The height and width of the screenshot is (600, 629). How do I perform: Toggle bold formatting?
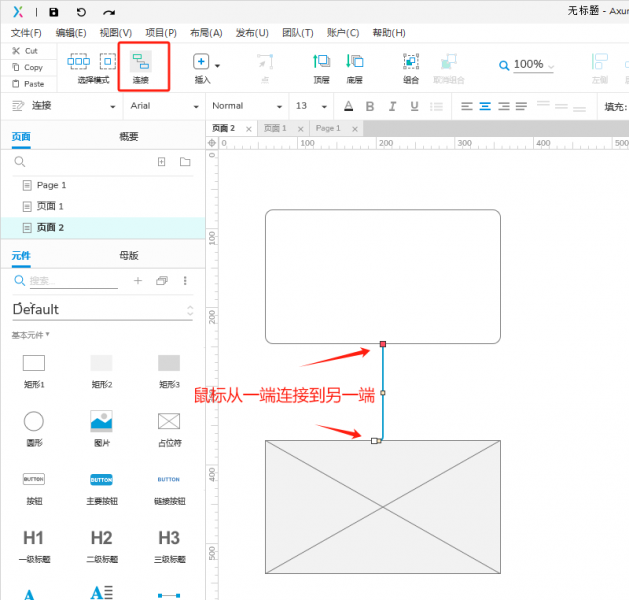[370, 106]
